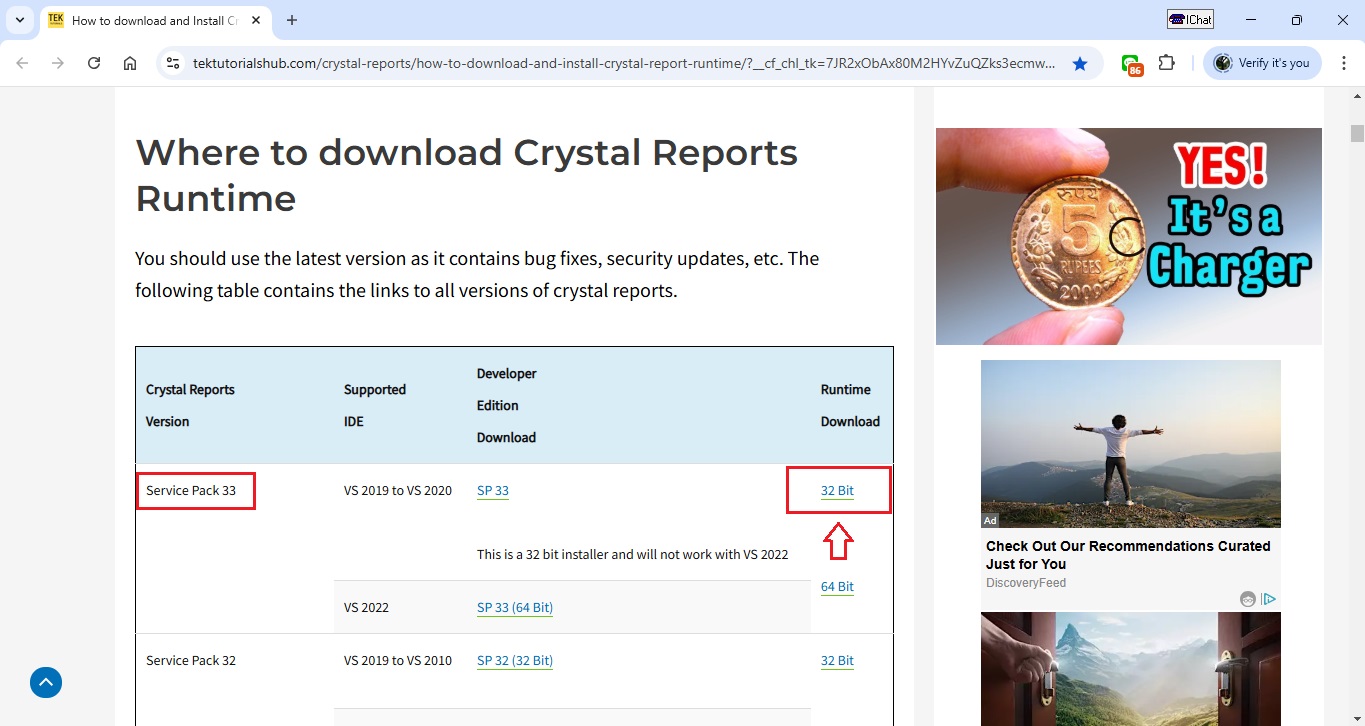The image size is (1365, 726).
Task: Open the door and mountain ad image
Action: coord(1131,669)
